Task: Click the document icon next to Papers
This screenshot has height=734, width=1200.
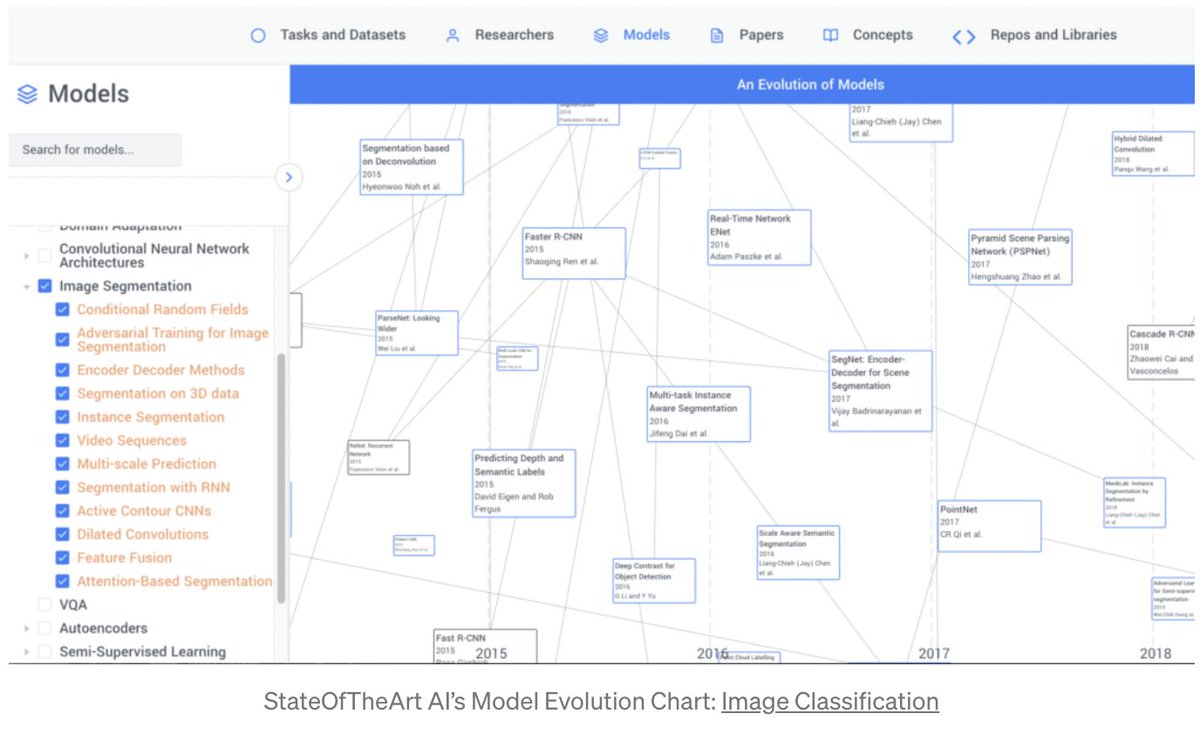Action: (716, 34)
